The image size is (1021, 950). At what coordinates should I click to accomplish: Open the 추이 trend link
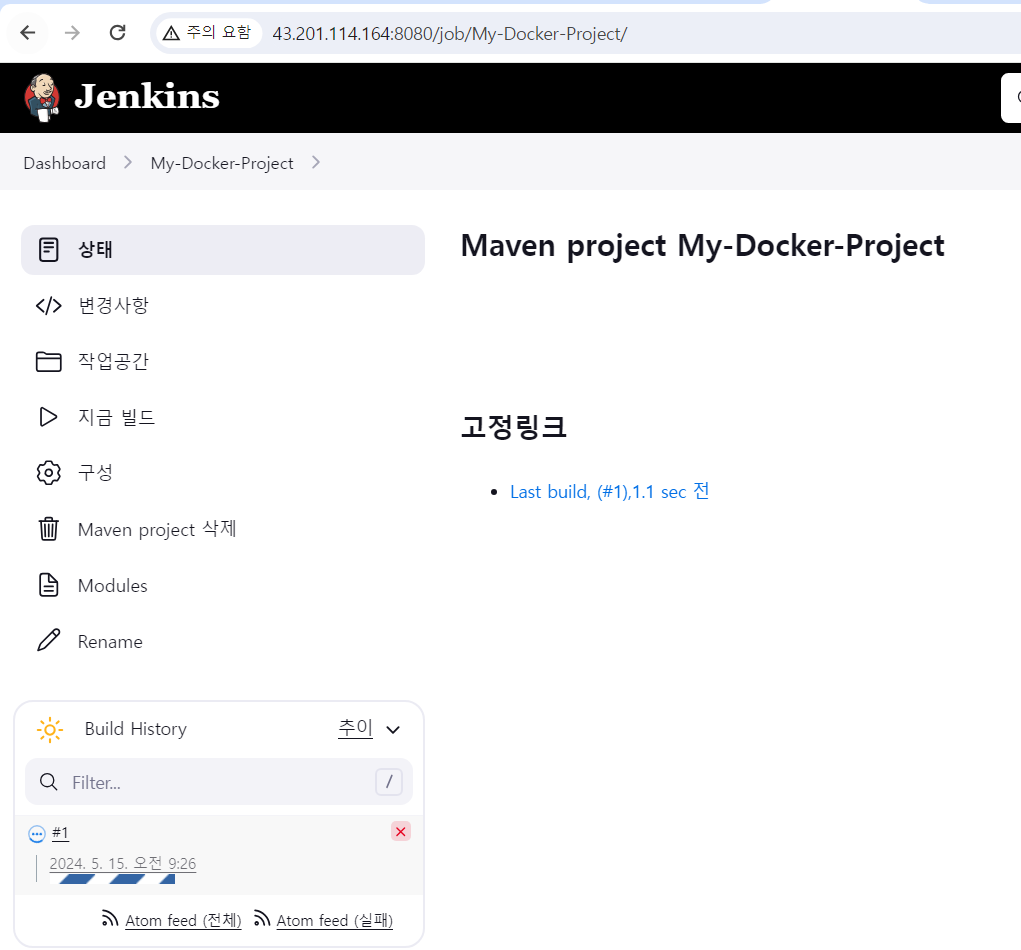click(356, 727)
